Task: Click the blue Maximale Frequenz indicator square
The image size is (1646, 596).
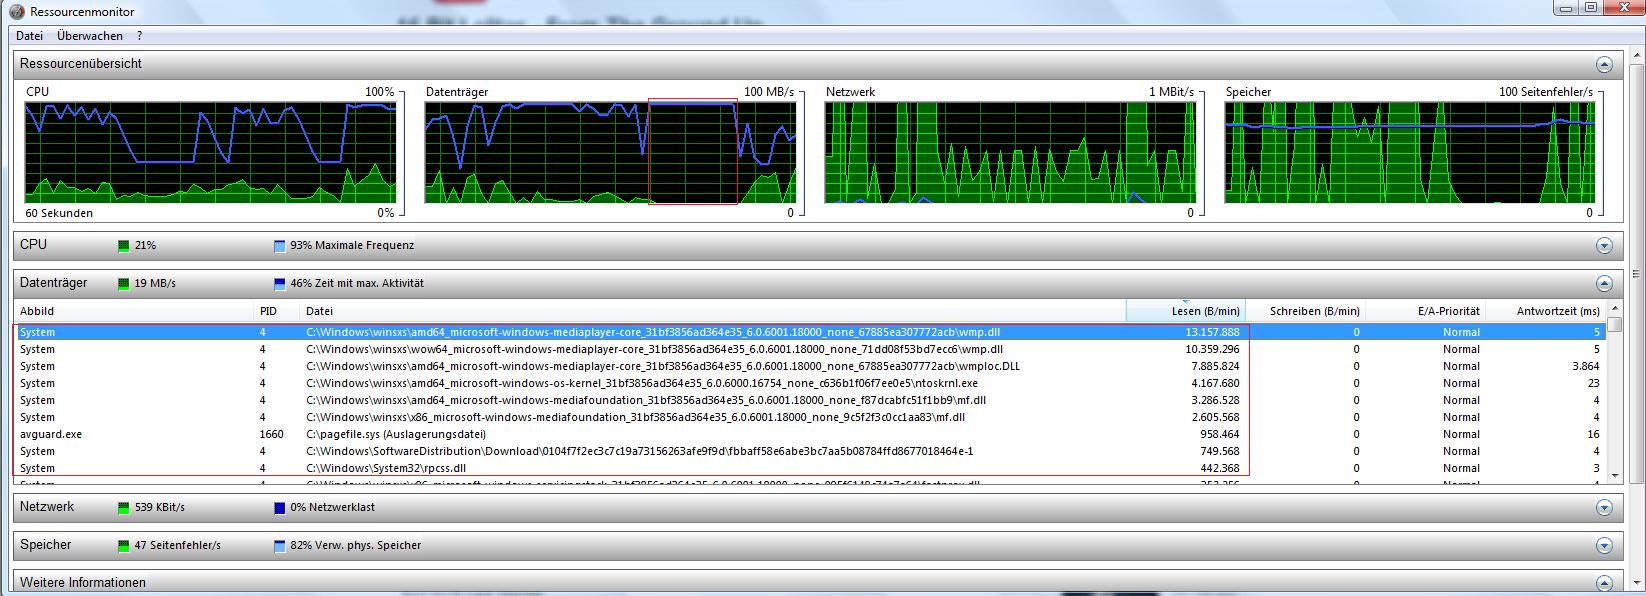Action: click(x=280, y=245)
